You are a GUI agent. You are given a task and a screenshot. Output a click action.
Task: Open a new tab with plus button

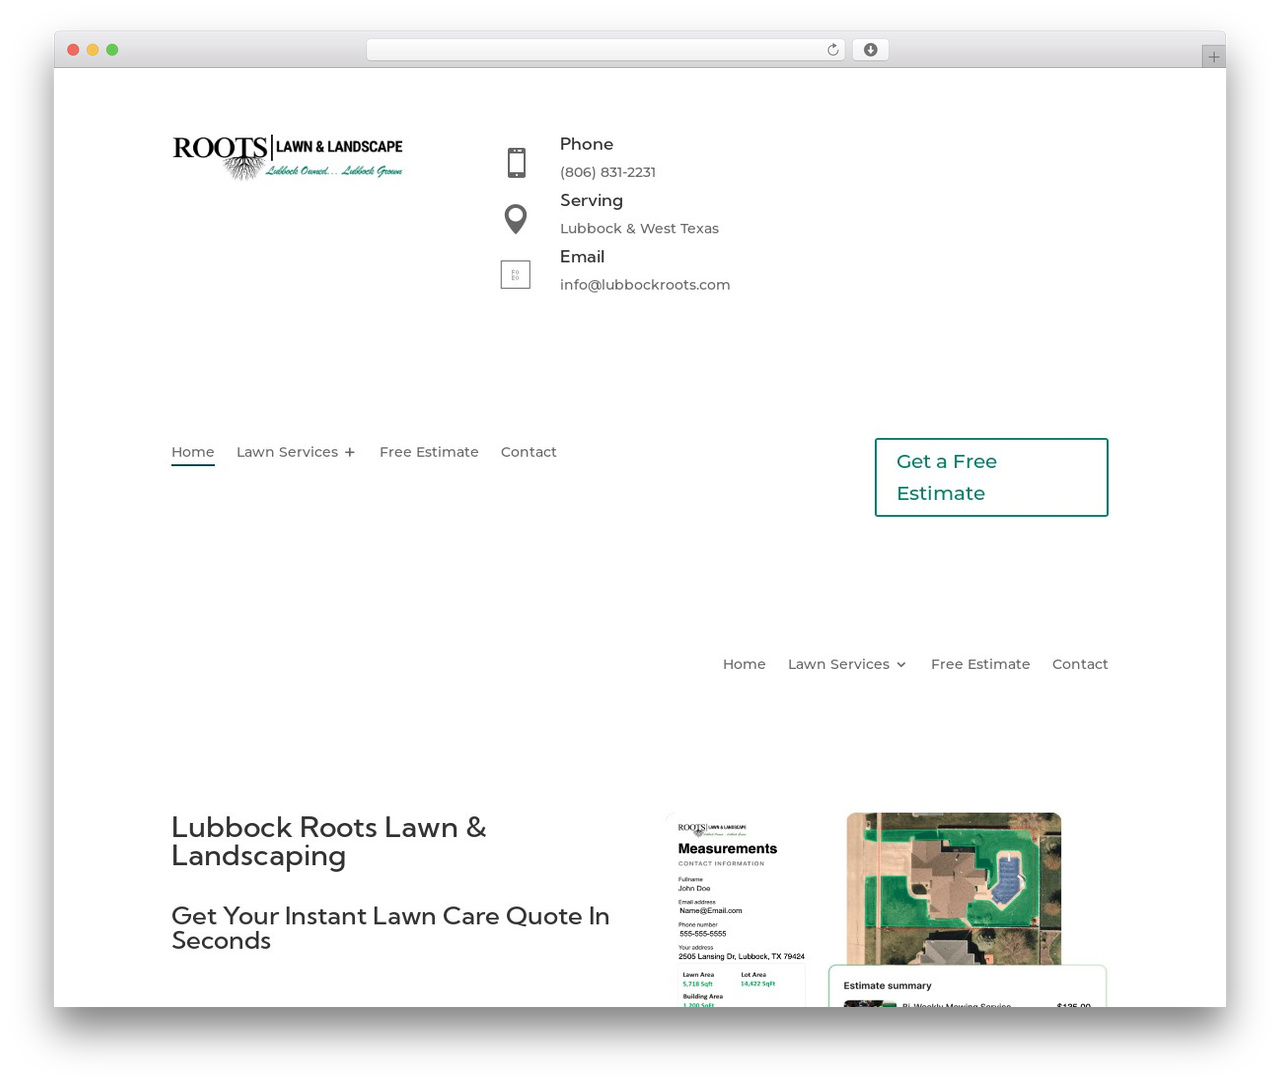1213,57
